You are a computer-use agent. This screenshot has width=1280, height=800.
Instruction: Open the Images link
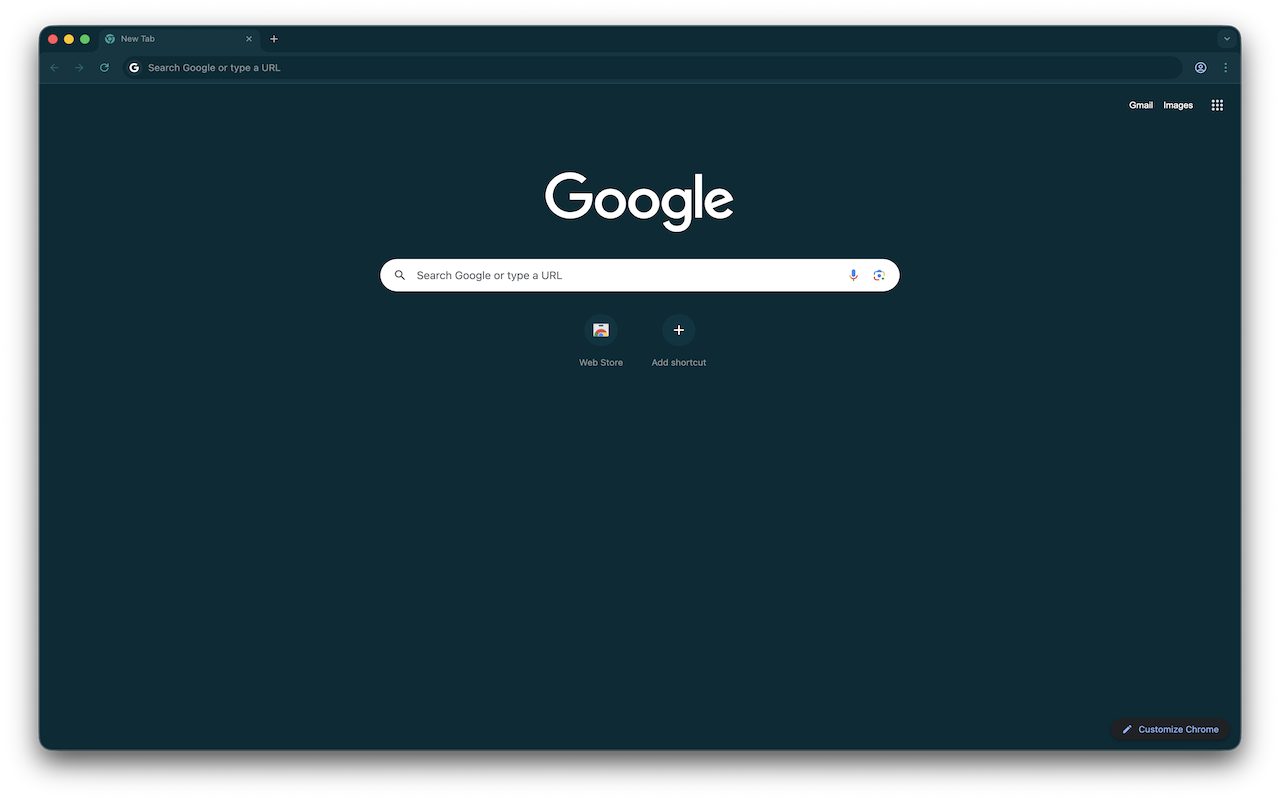click(x=1178, y=105)
